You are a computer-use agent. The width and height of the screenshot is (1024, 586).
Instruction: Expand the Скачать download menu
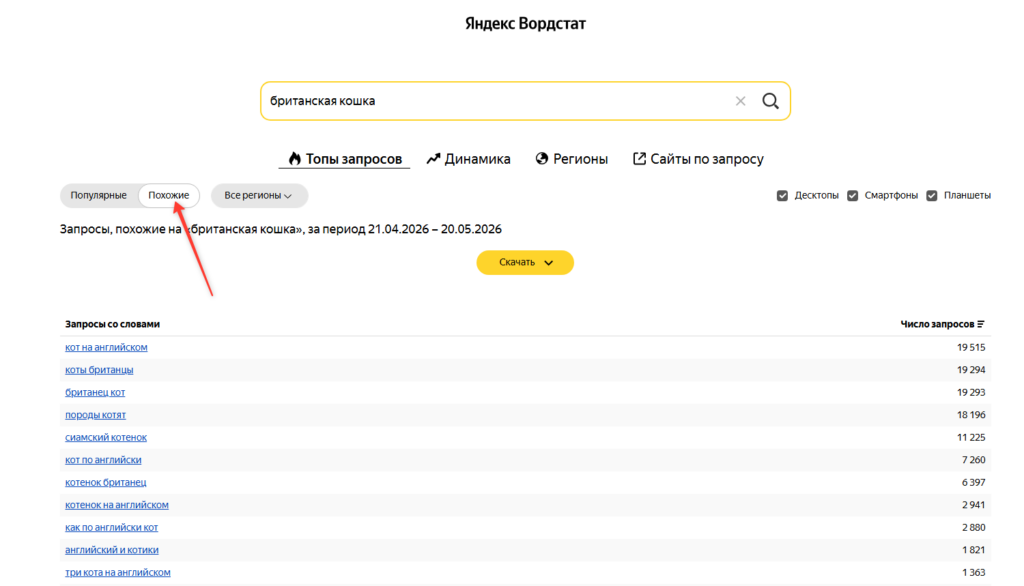coord(525,263)
